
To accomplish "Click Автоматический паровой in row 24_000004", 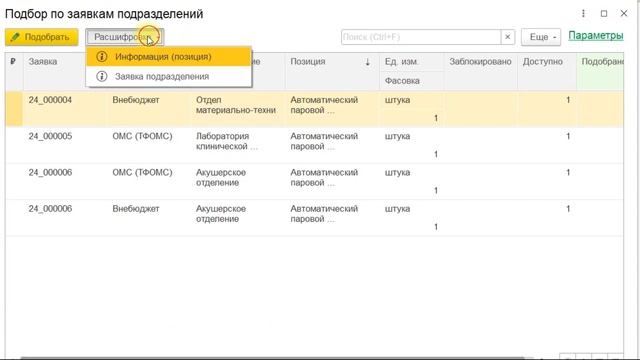I will [x=324, y=105].
